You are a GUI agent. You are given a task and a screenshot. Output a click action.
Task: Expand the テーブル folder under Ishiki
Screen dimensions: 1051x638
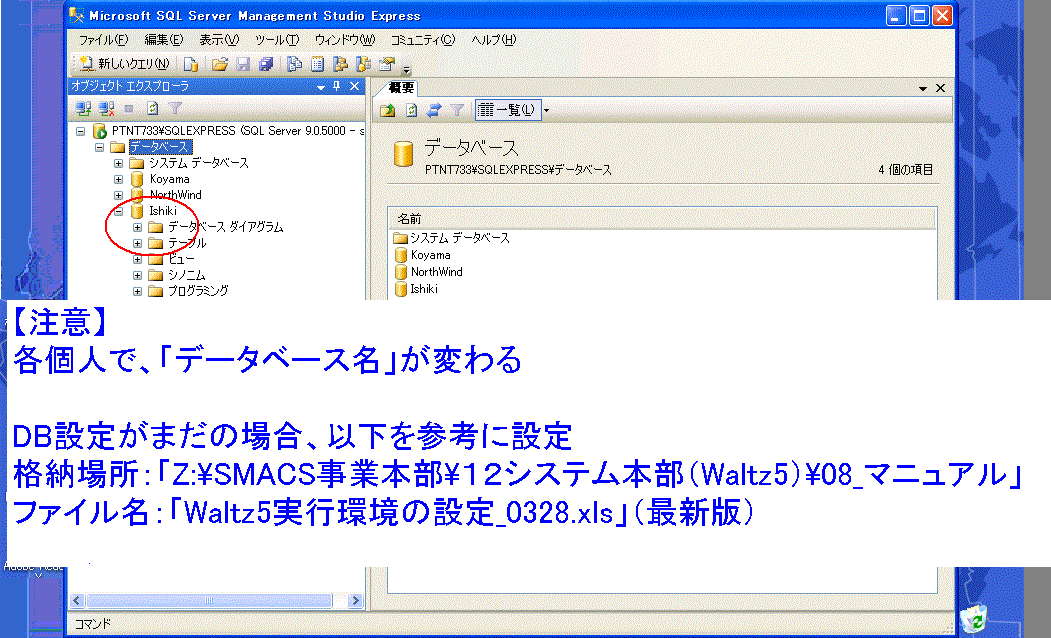137,243
